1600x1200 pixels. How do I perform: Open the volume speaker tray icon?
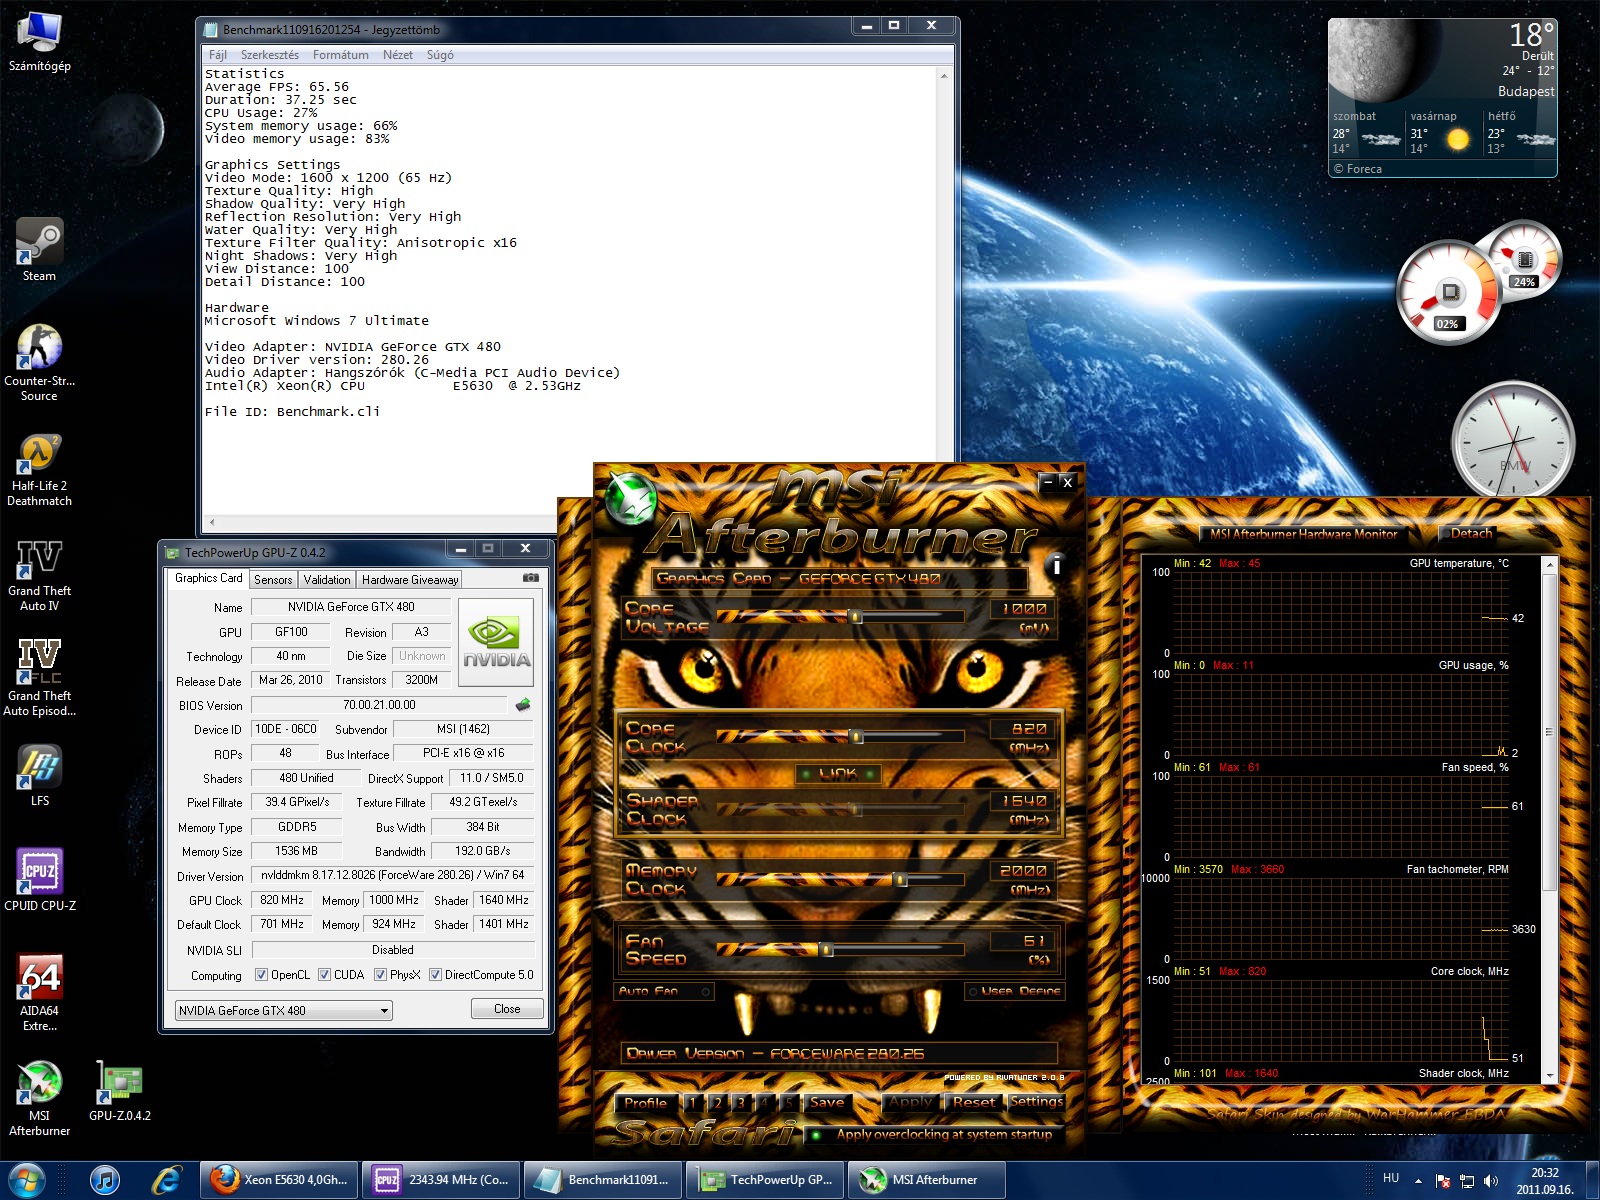(x=1491, y=1181)
